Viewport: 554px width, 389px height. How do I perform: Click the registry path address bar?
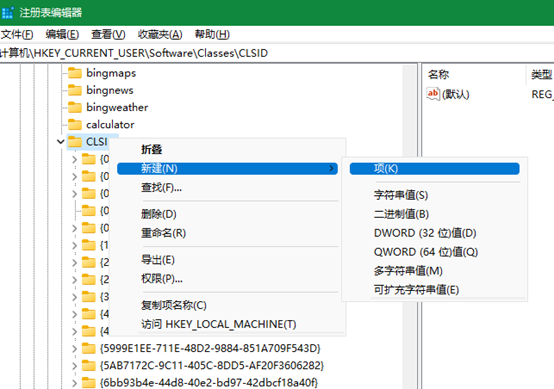pyautogui.click(x=277, y=53)
